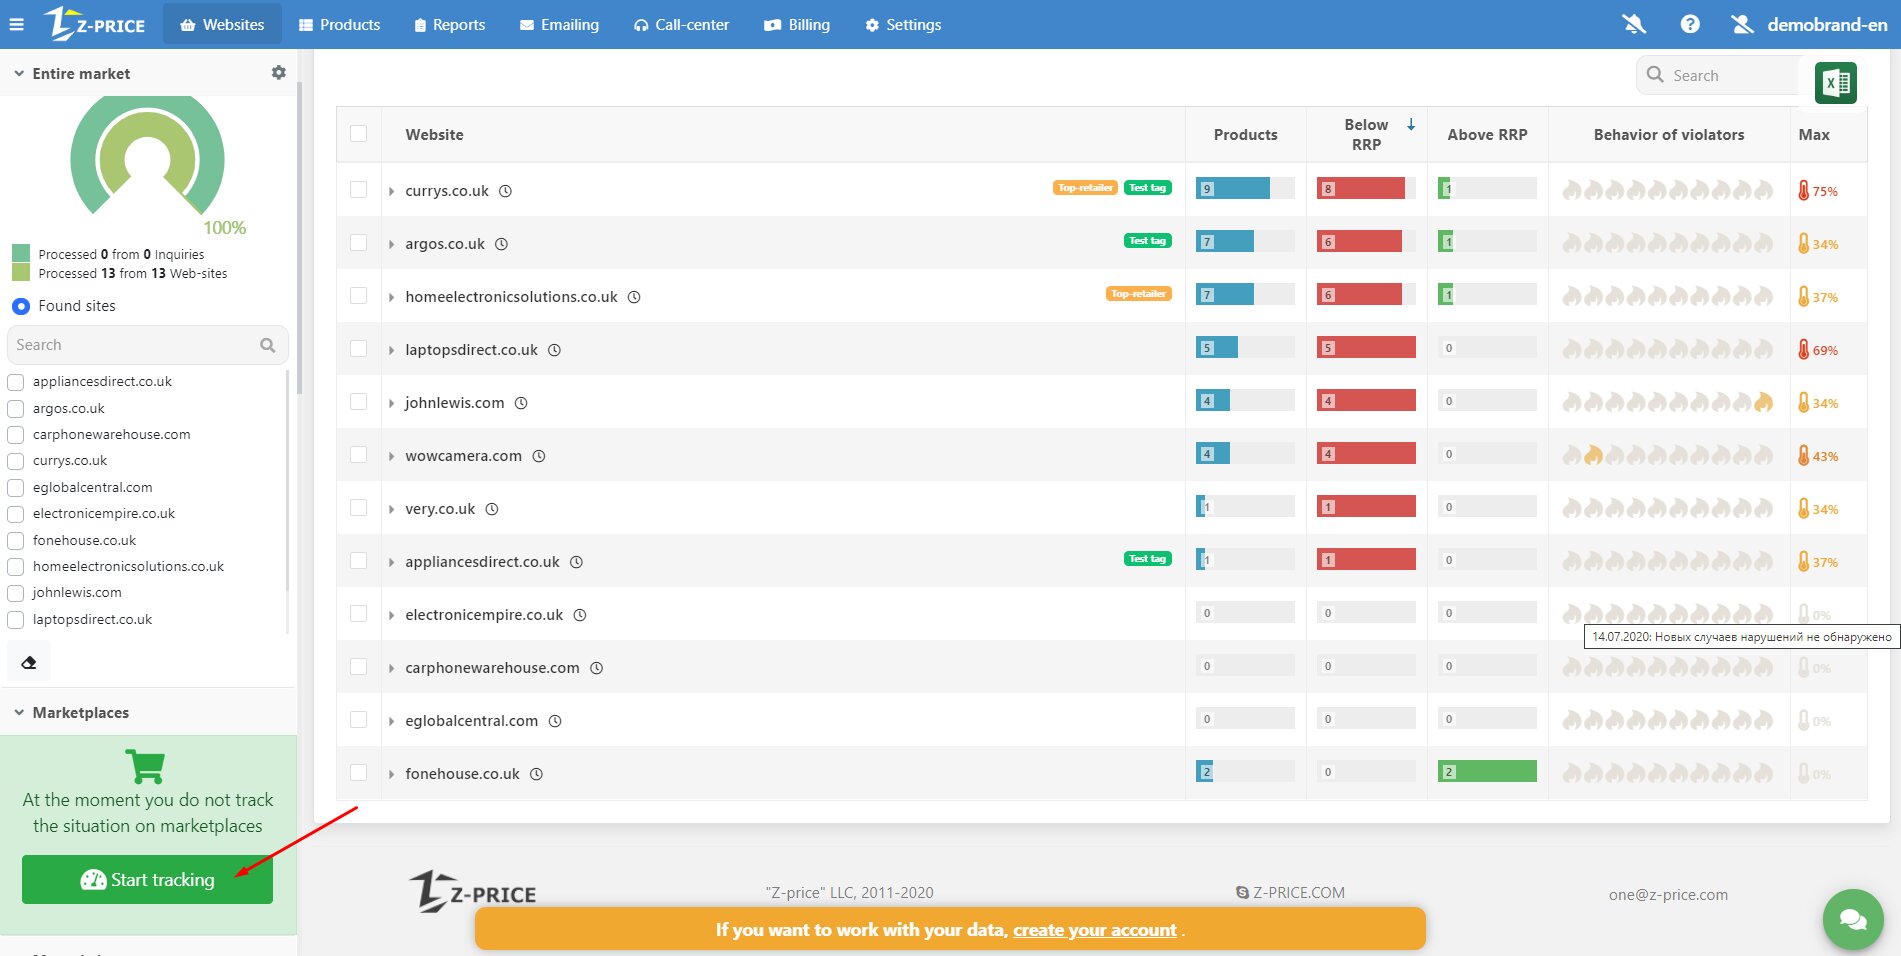The width and height of the screenshot is (1901, 956).
Task: Click the Top-retailer tag on currys.co.uk
Action: pyautogui.click(x=1085, y=188)
